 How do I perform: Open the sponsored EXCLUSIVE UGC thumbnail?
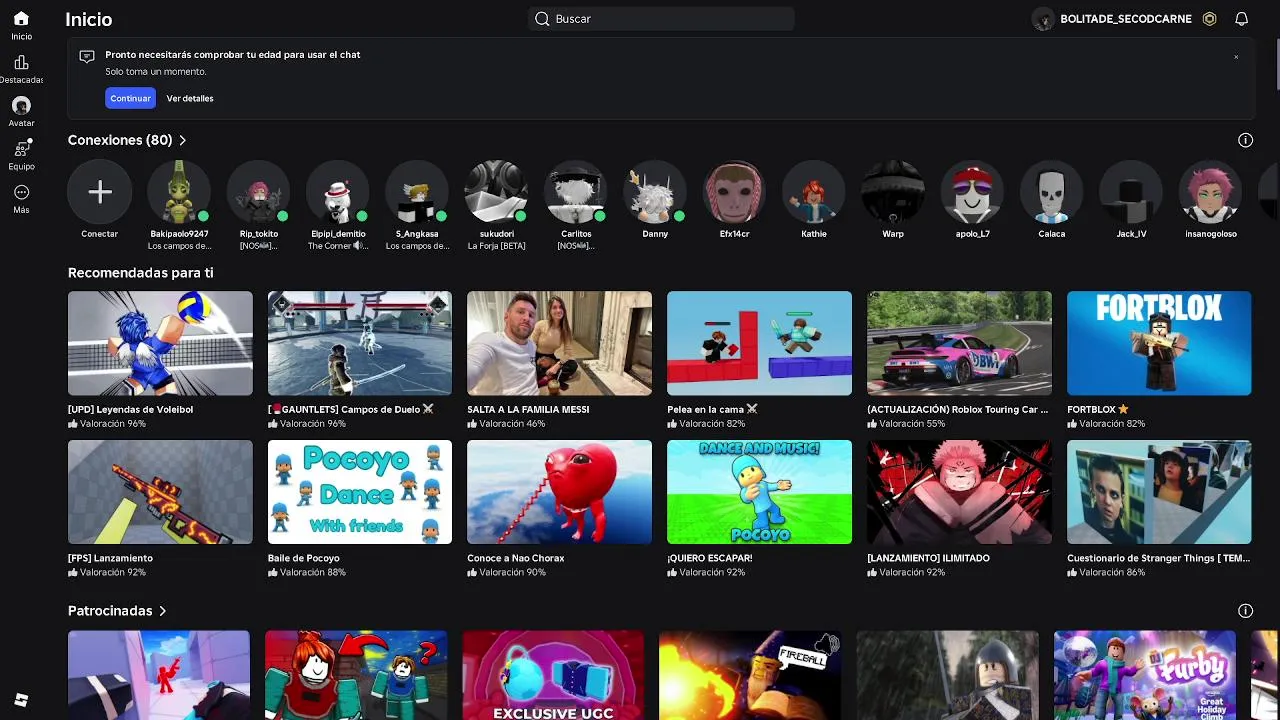coord(553,675)
